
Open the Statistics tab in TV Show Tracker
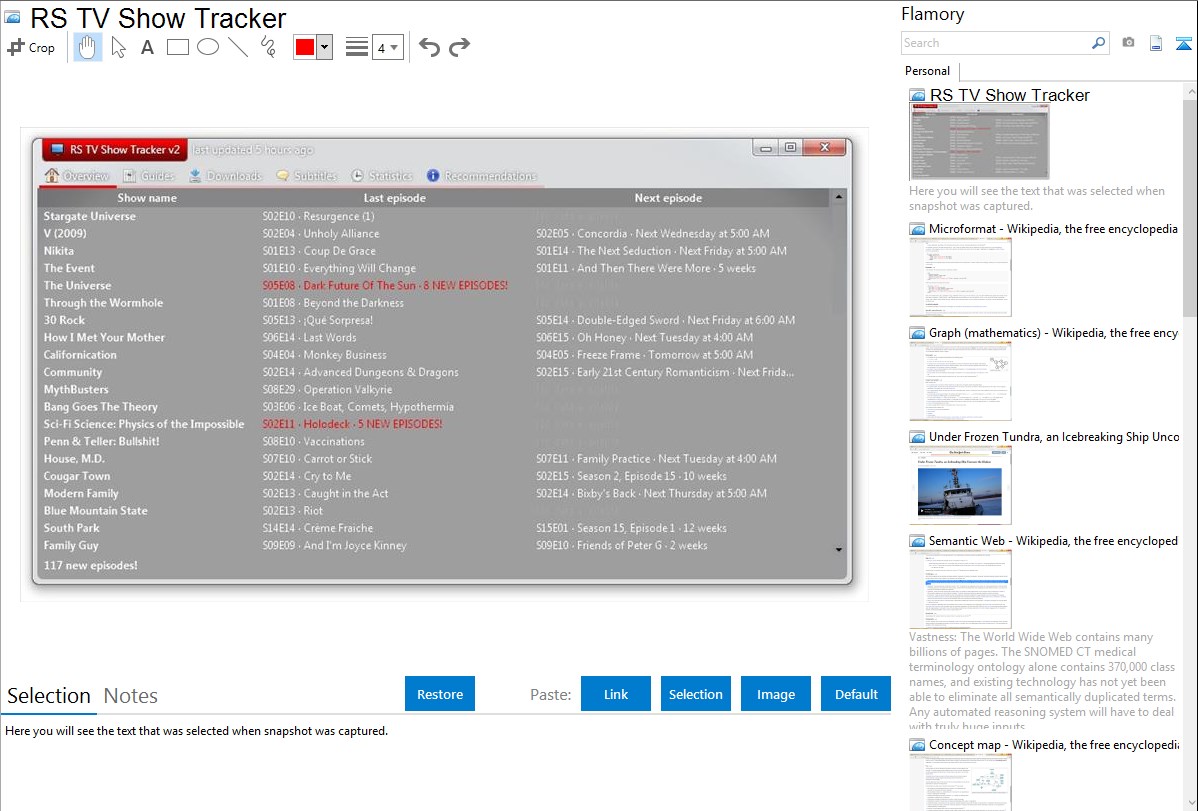[x=382, y=176]
